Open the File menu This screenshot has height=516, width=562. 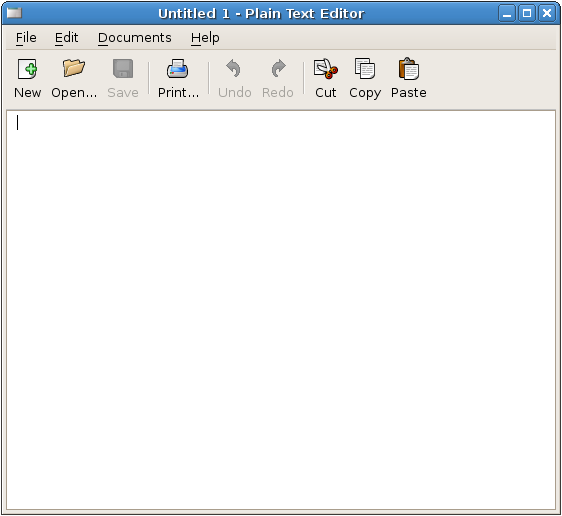(26, 38)
